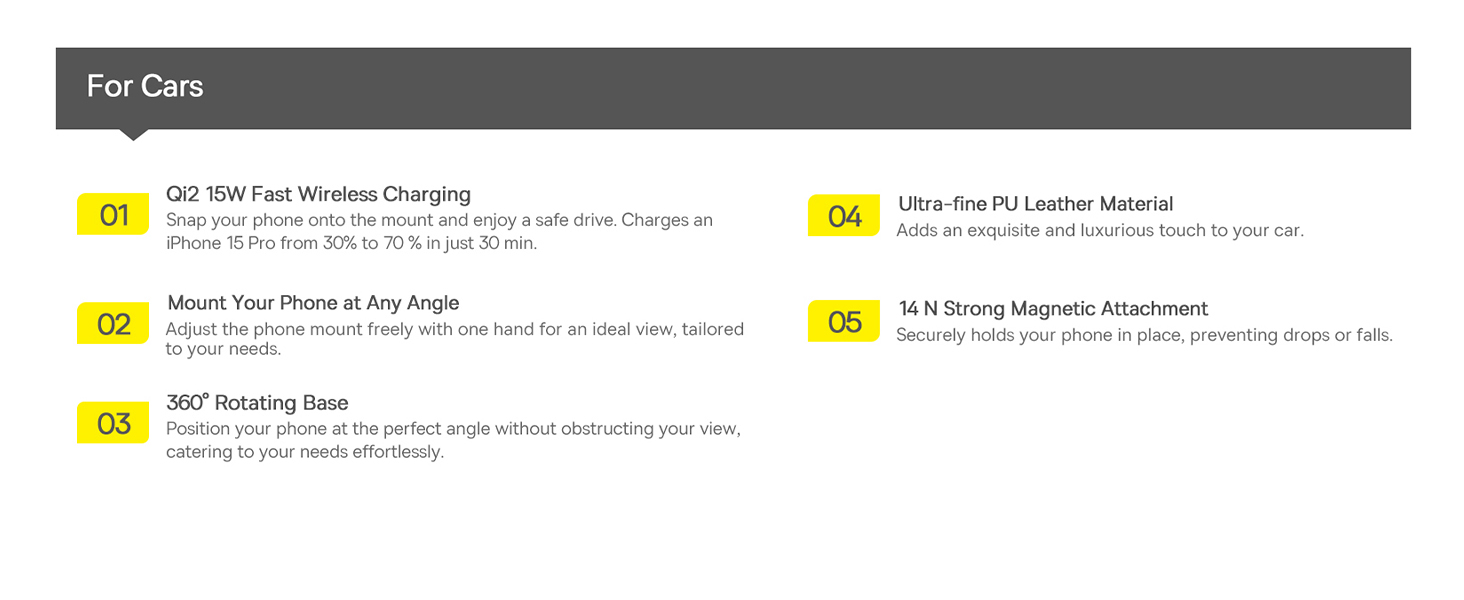The image size is (1464, 600).
Task: Click the "iPhone 15 Pro from 30% to 70%" line
Action: coord(351,243)
